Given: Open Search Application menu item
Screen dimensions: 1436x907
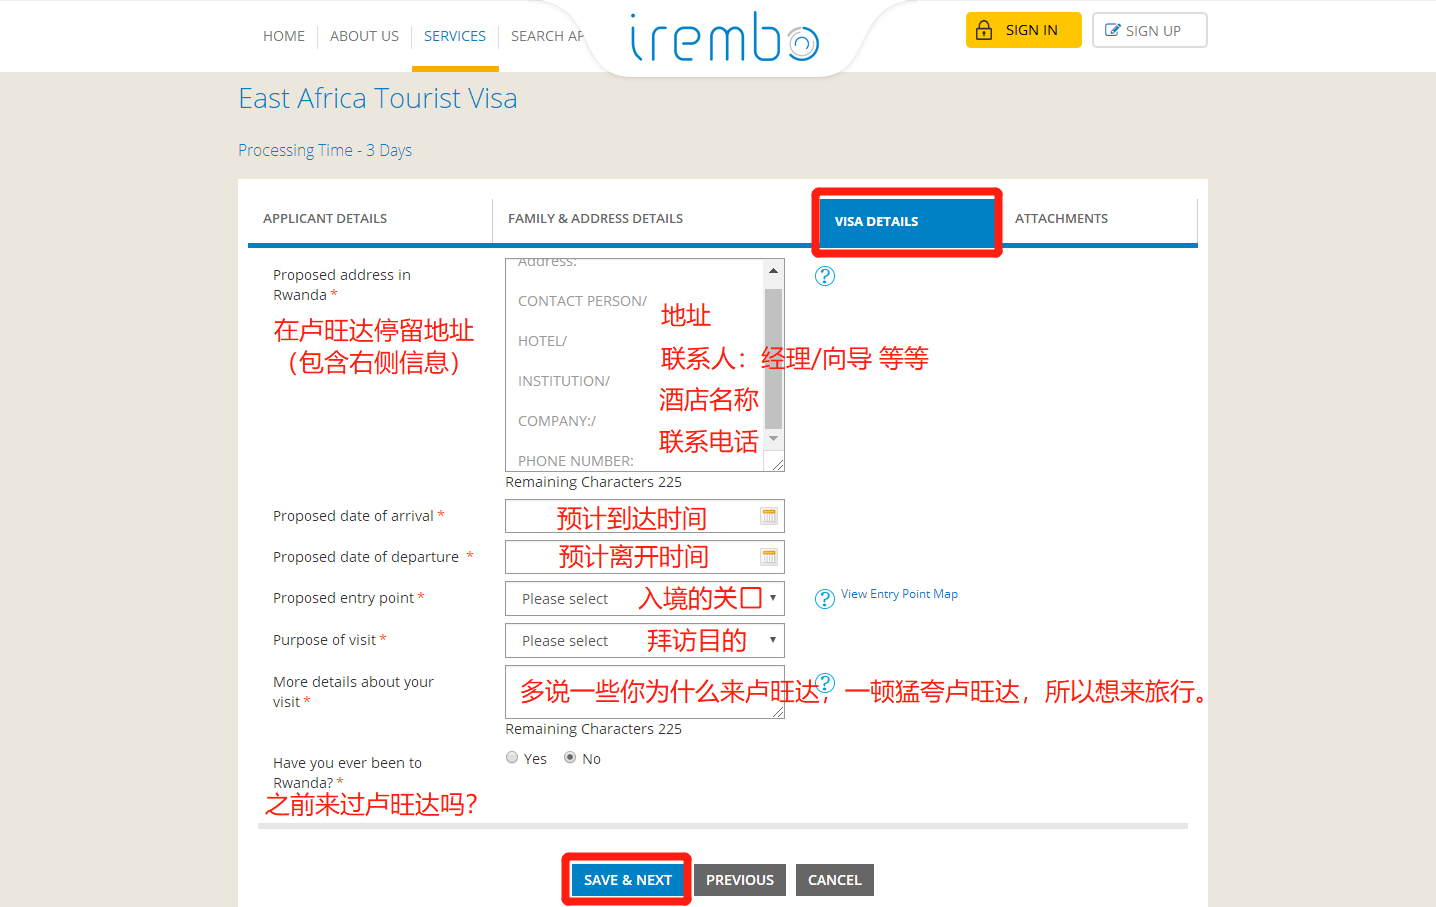Looking at the screenshot, I should click(x=547, y=36).
